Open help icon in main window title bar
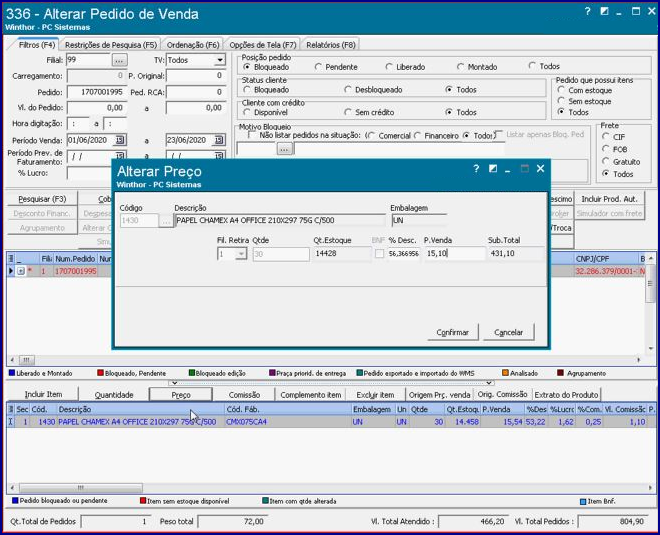The width and height of the screenshot is (660, 535). [588, 11]
